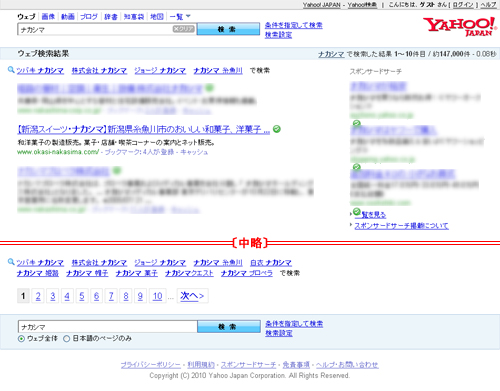Click ナカシマ 糸魚川 in the upper related searches
The image size is (500, 391).
(218, 70)
